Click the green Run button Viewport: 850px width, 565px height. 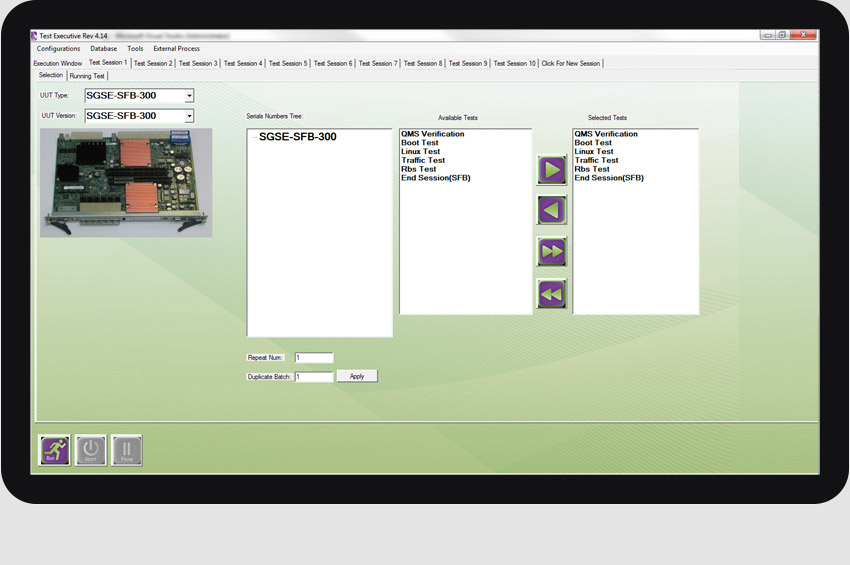[x=55, y=450]
